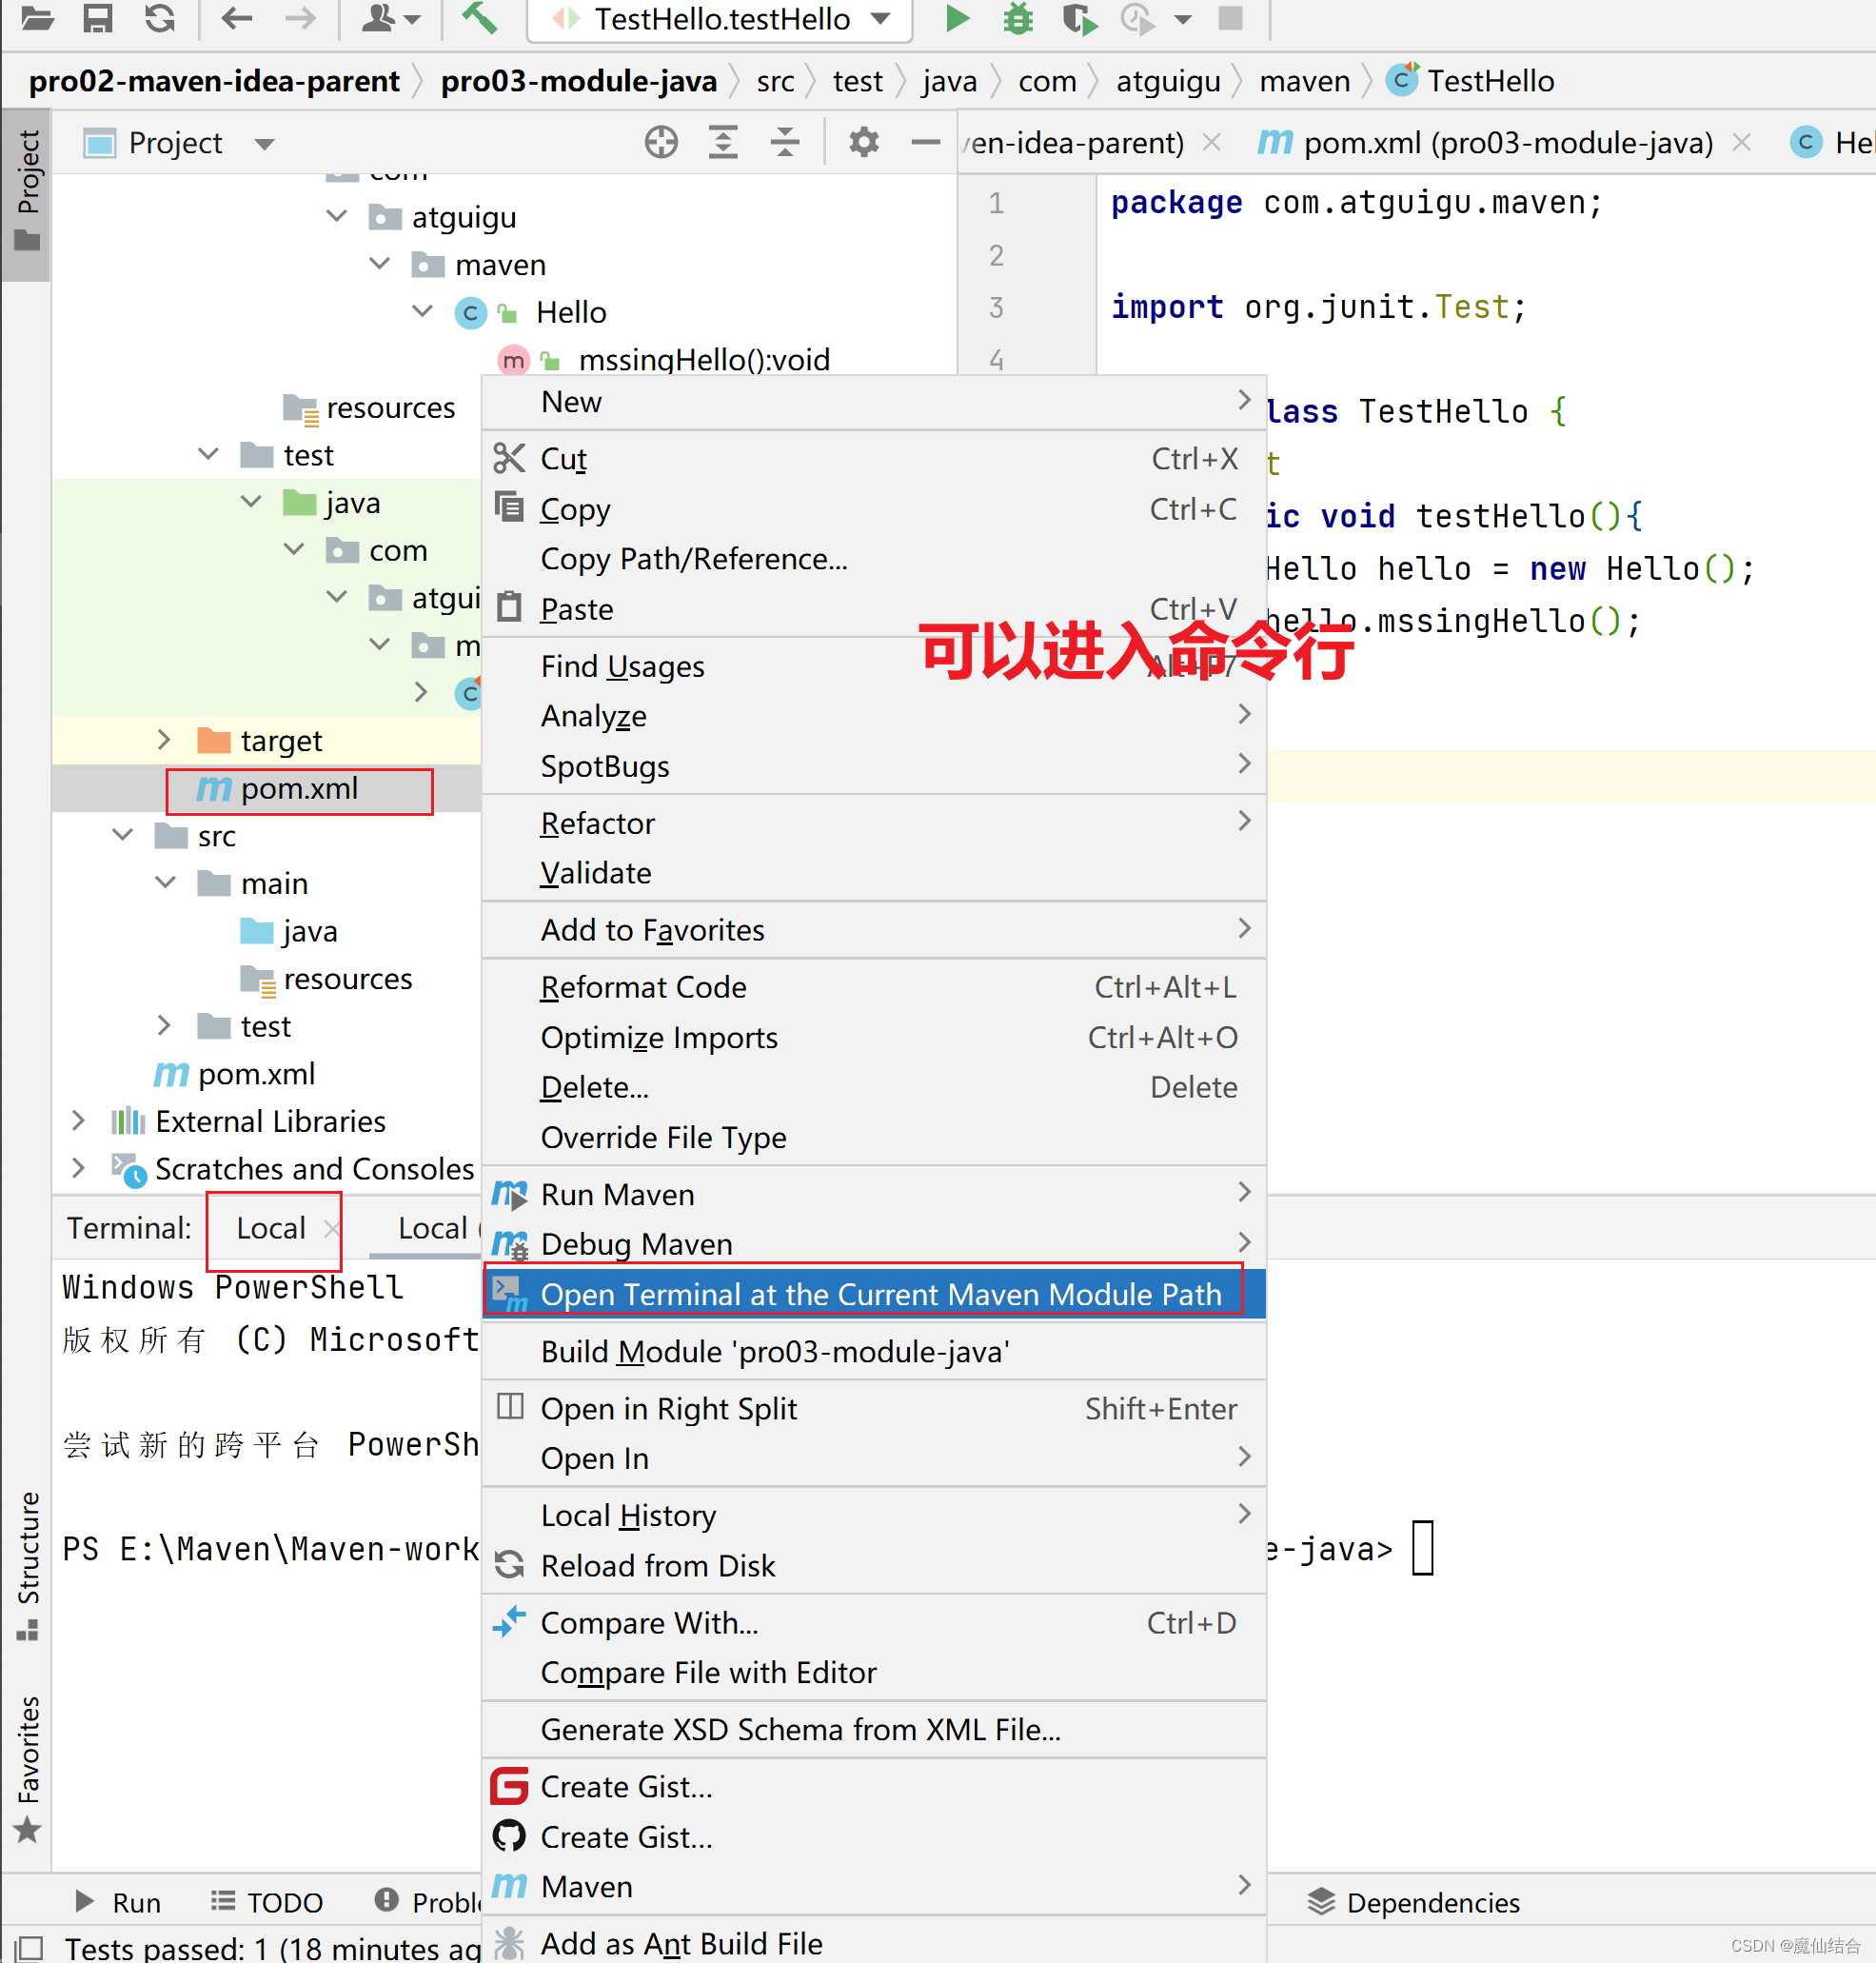Expand the test folder under src
1876x1963 pixels.
coord(165,1025)
